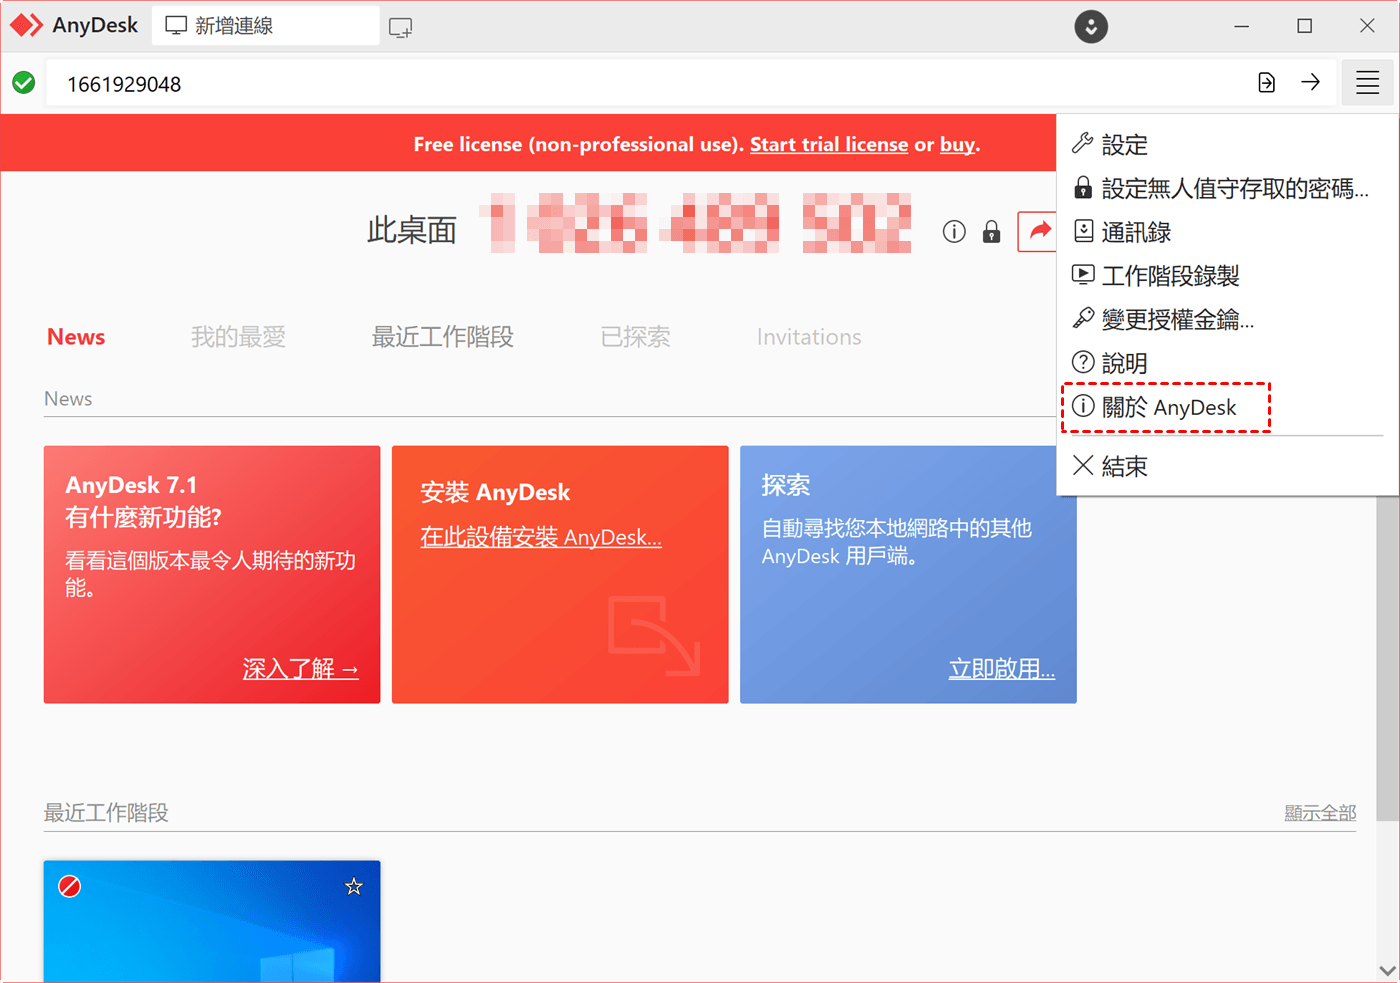Choose 關於 AnyDesk menu entry
Viewport: 1400px width, 983px height.
point(1168,408)
